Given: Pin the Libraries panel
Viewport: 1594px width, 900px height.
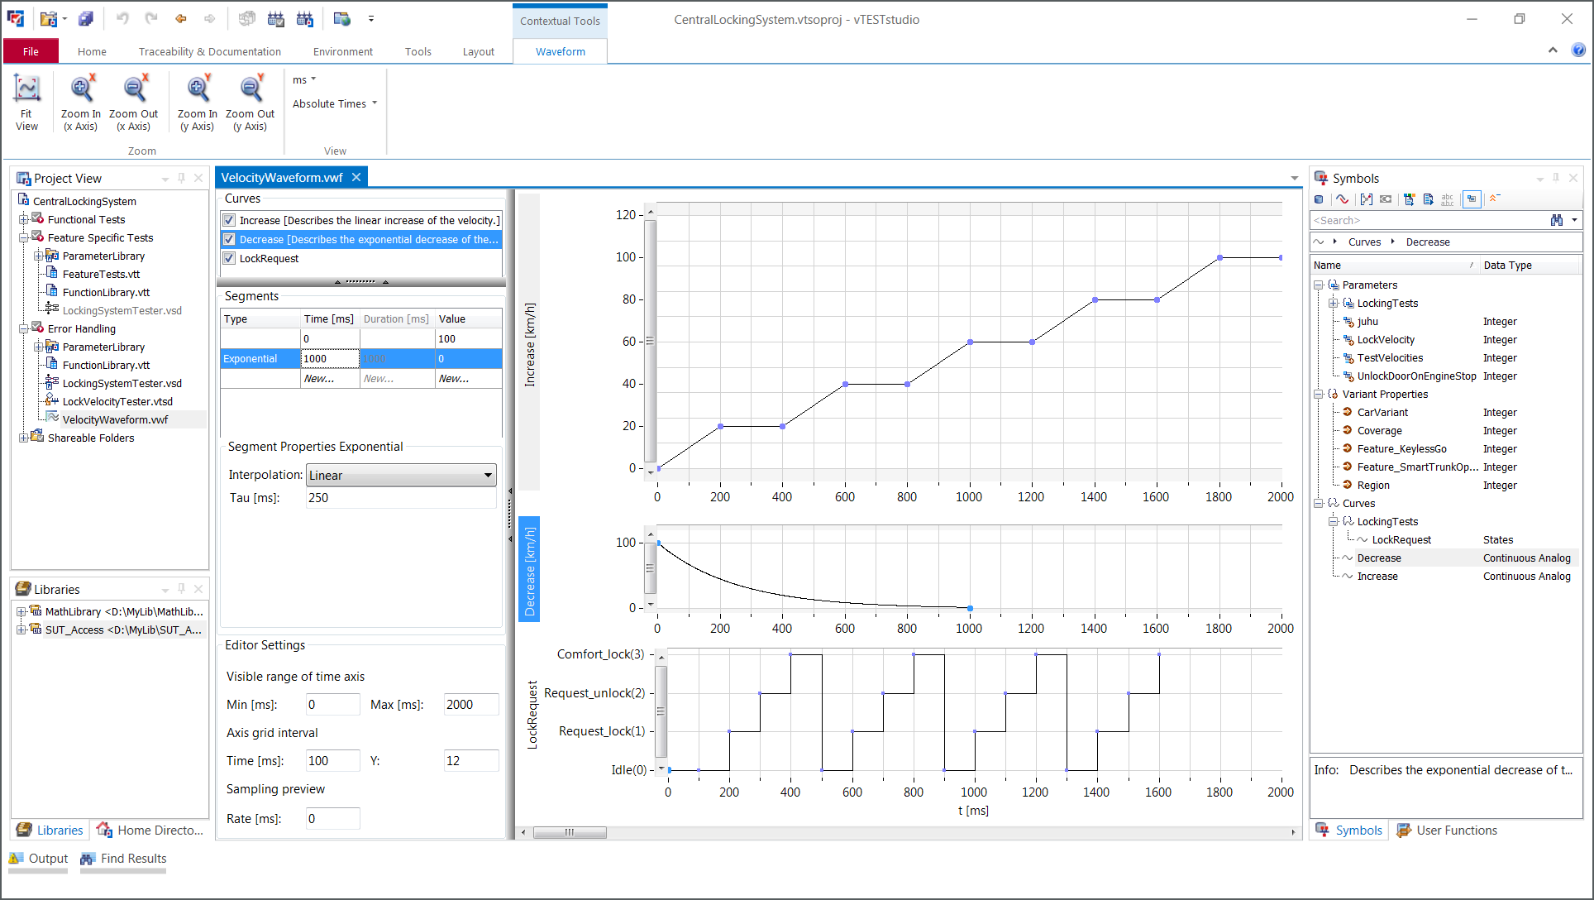Looking at the screenshot, I should [181, 589].
